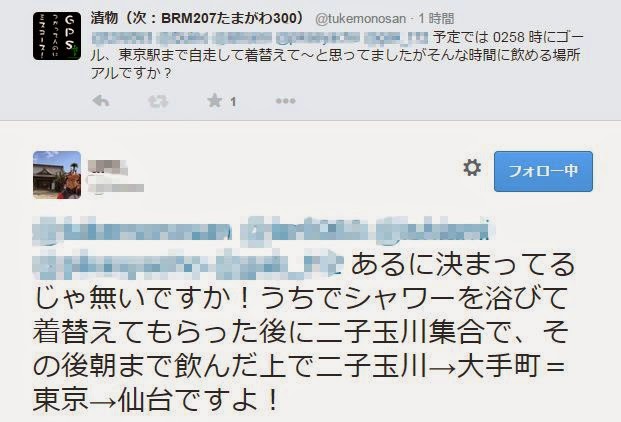Screen dimensions: 621x422
Task: Open the black GPS avatar profile
Action: pyautogui.click(x=57, y=36)
